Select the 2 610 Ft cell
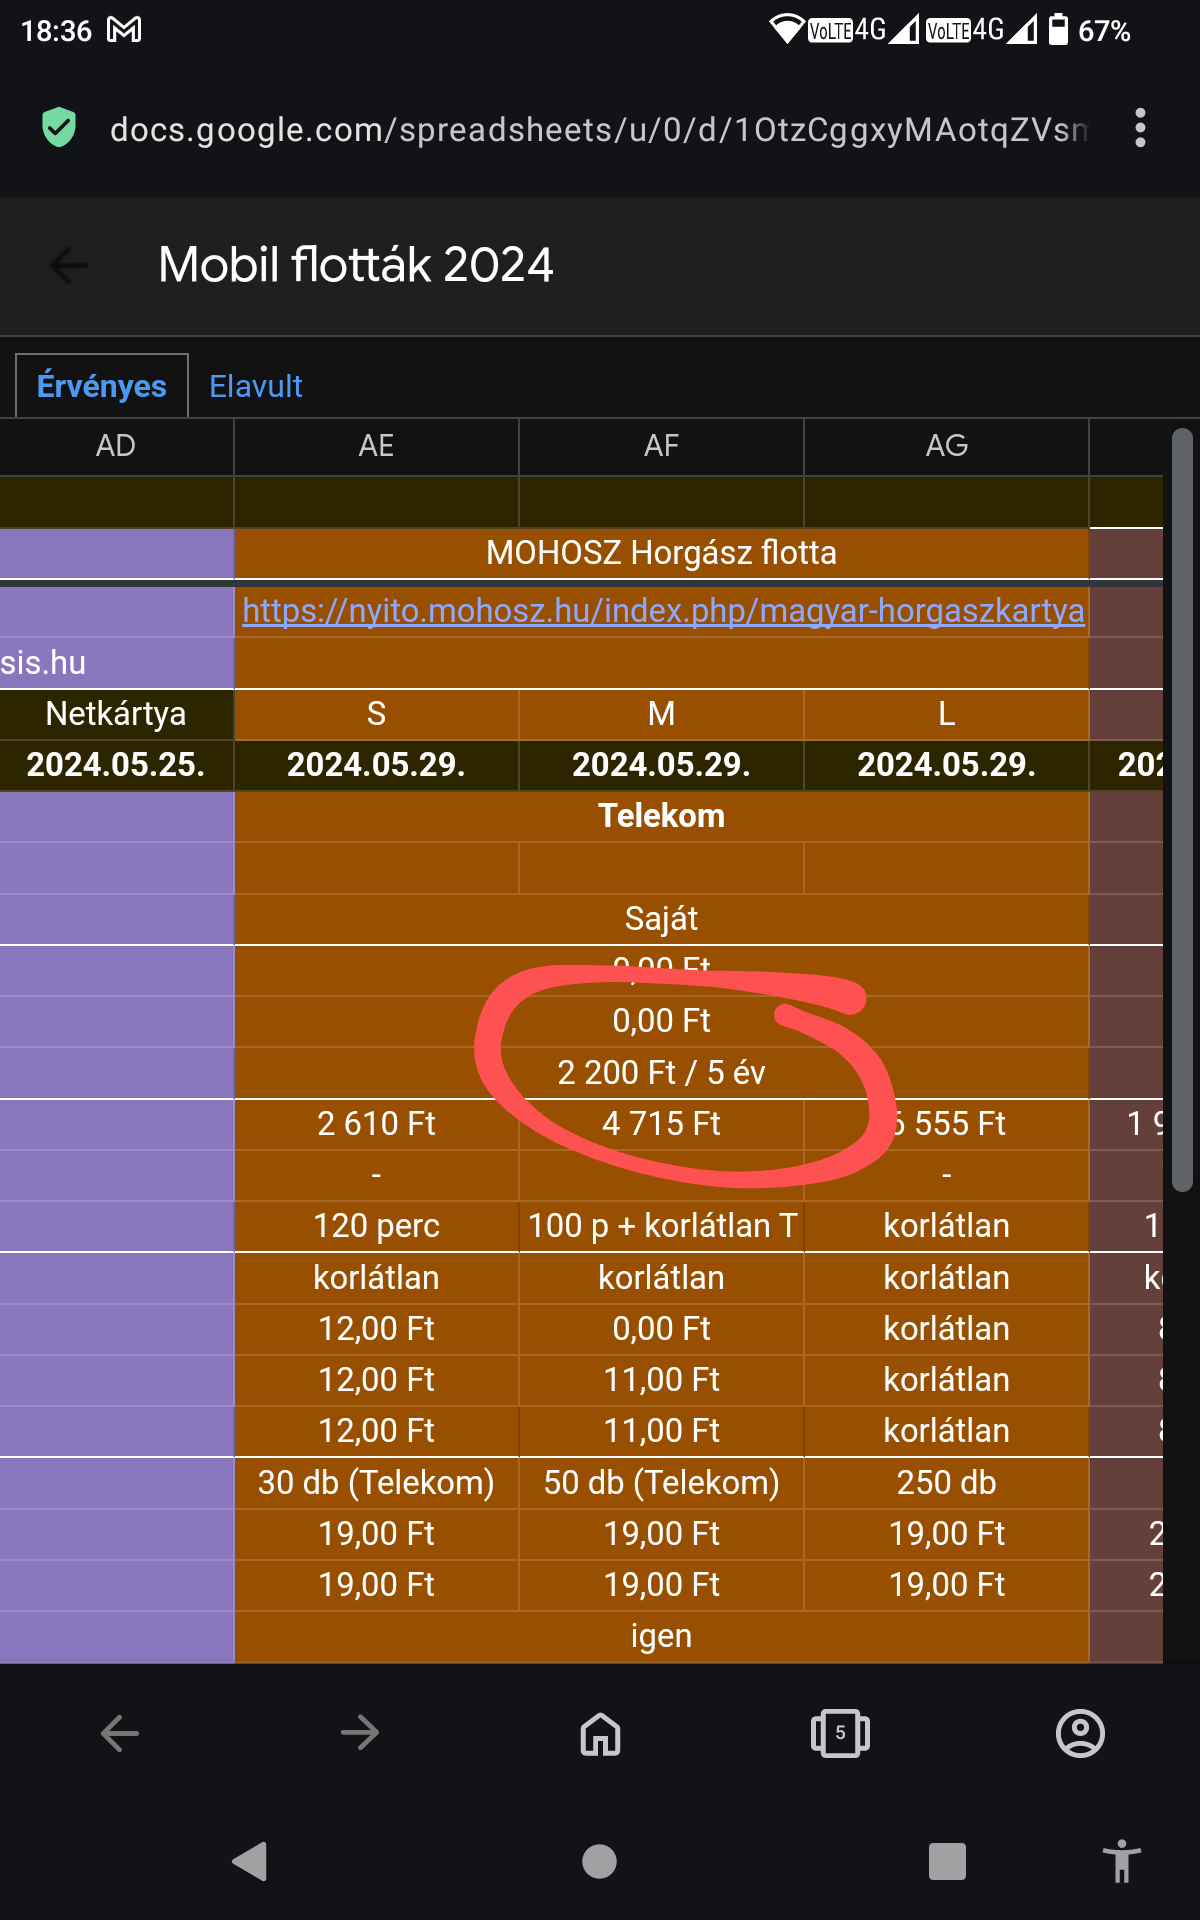Image resolution: width=1200 pixels, height=1920 pixels. click(376, 1124)
